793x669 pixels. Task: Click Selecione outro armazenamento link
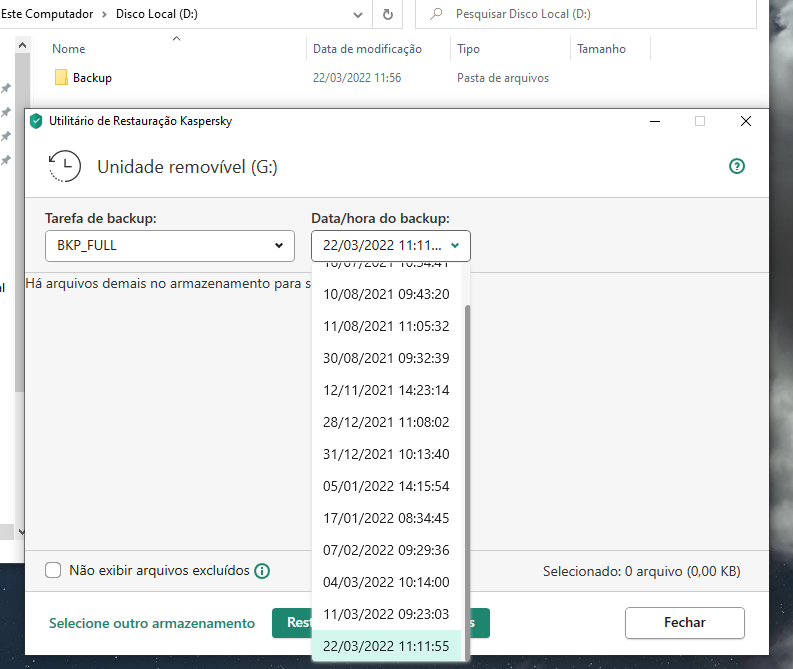click(x=152, y=623)
